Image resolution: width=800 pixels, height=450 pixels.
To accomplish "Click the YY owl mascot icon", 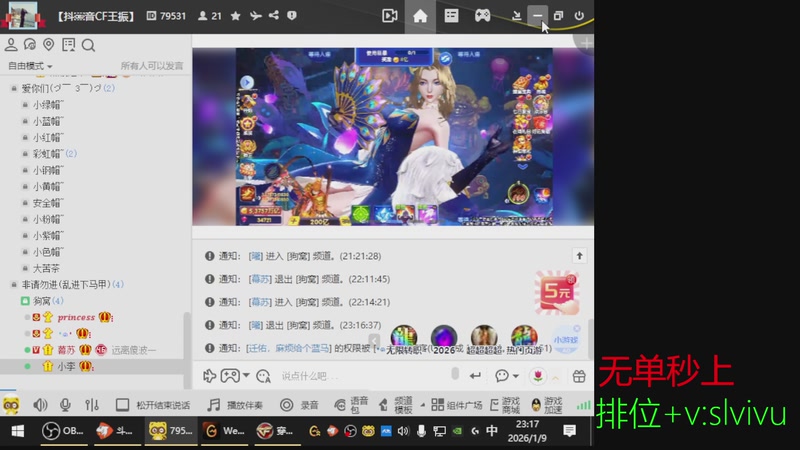I will click(11, 405).
